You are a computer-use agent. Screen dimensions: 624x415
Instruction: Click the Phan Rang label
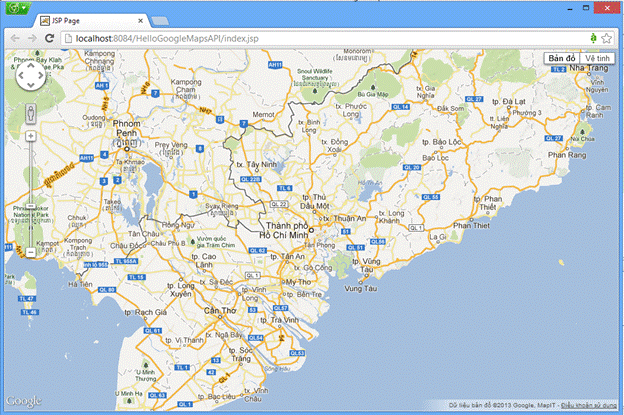point(567,155)
